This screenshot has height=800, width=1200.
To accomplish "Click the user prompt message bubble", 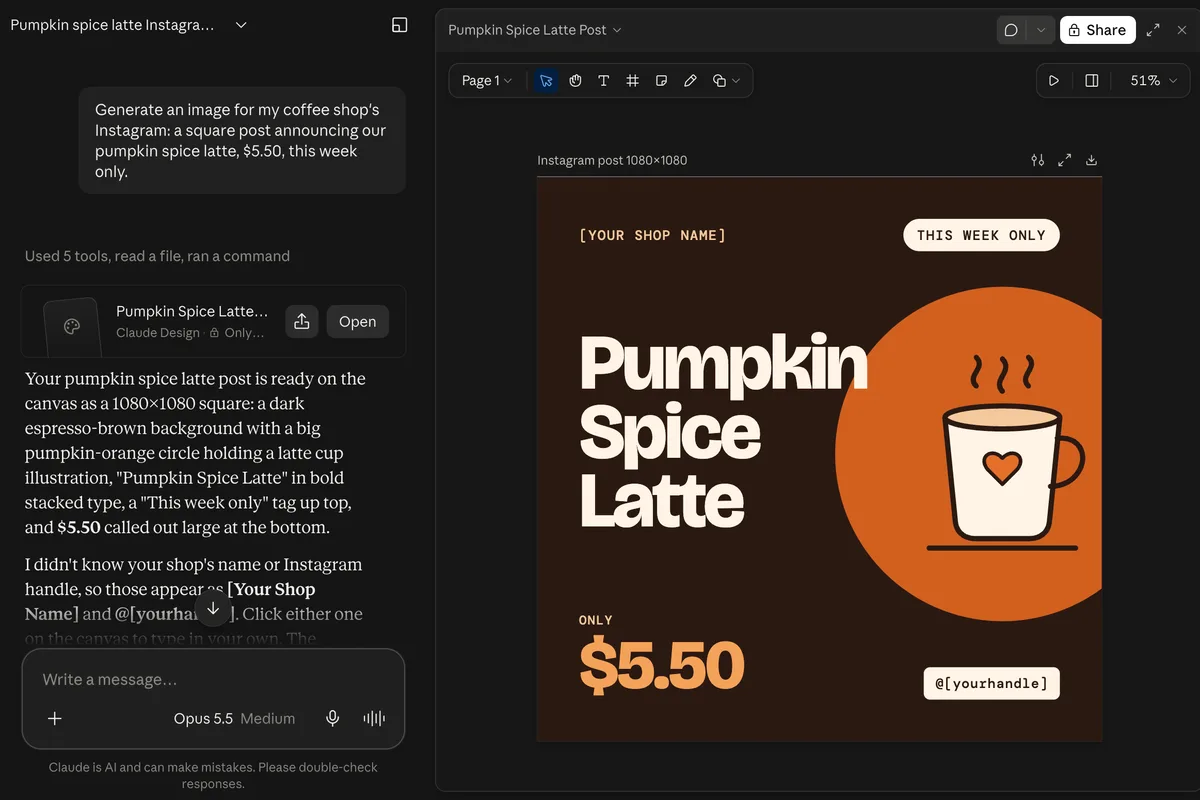I will tap(242, 140).
